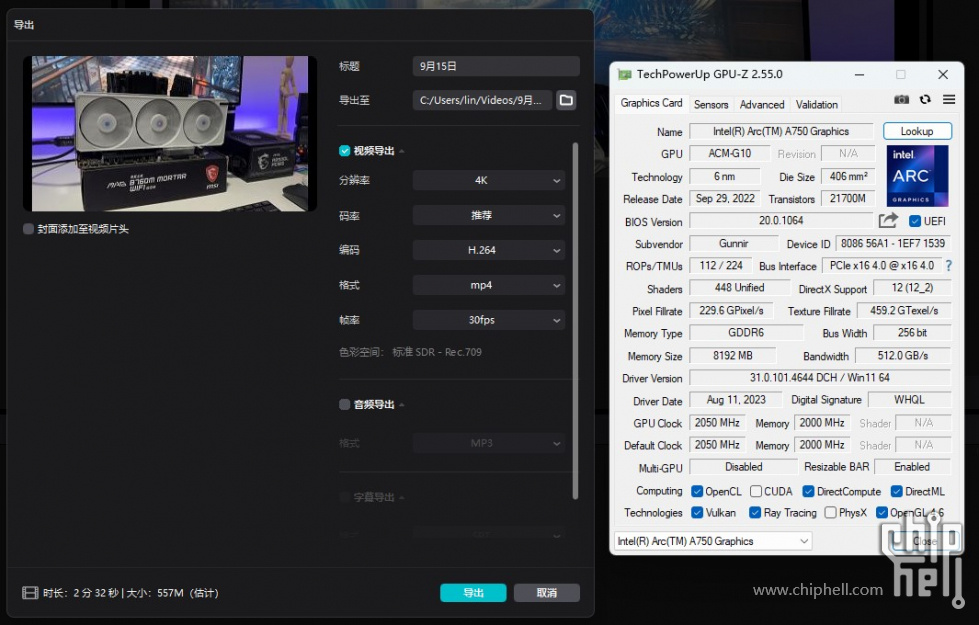Click the Name field Intel(R) Arc(TM) A750 Graphics
Screen dimensions: 979x625
pos(781,131)
